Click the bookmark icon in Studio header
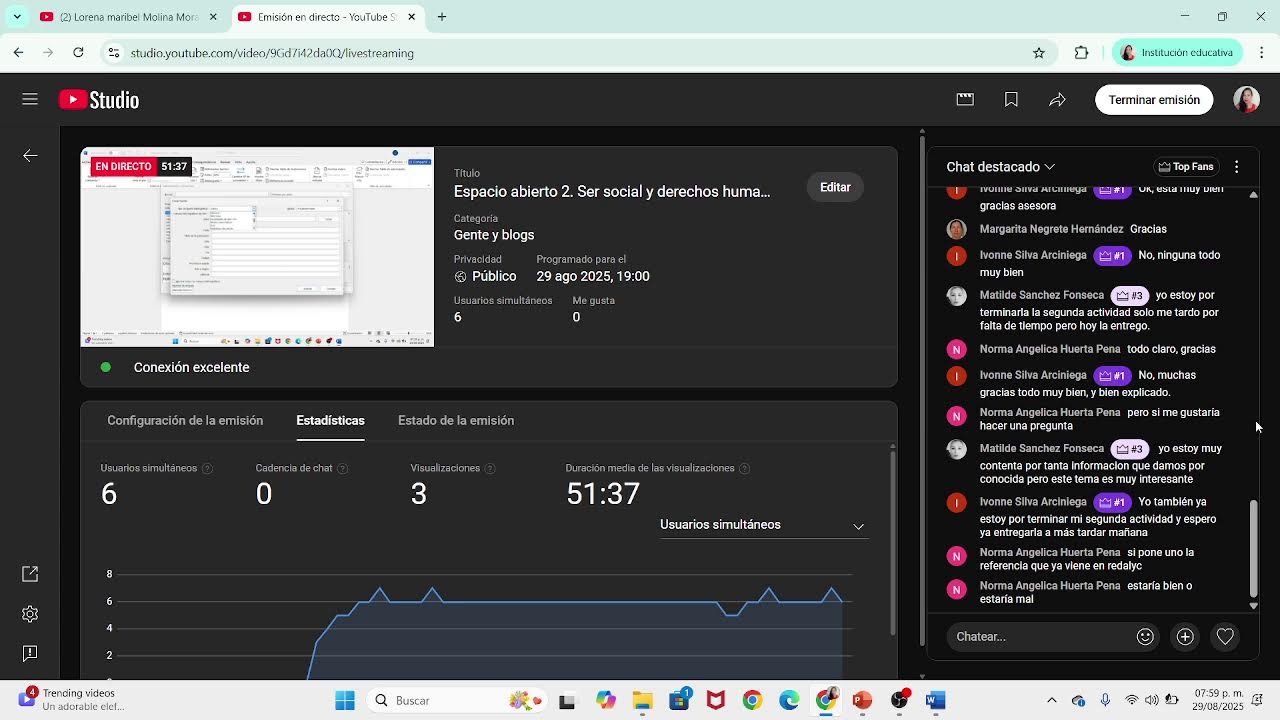Image resolution: width=1280 pixels, height=720 pixels. [1011, 99]
